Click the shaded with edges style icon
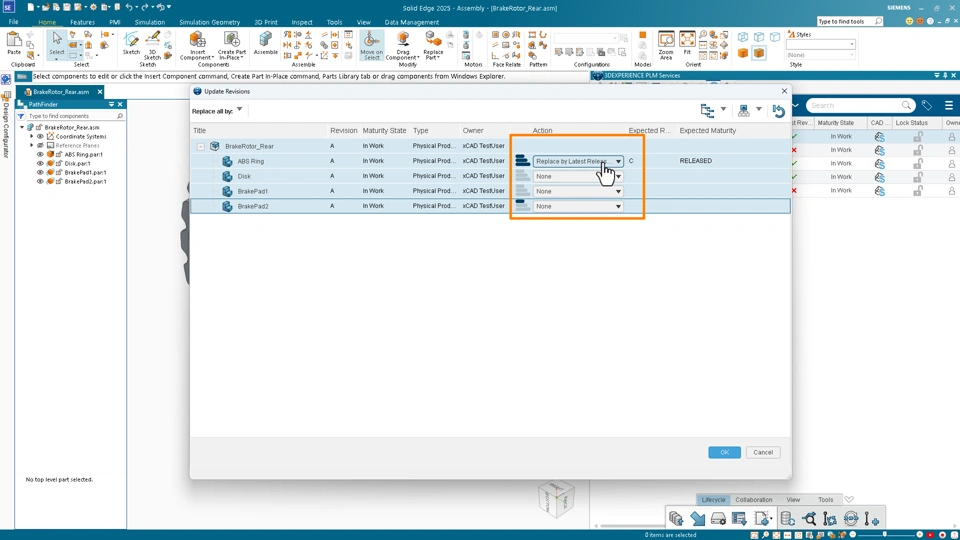 coord(759,53)
